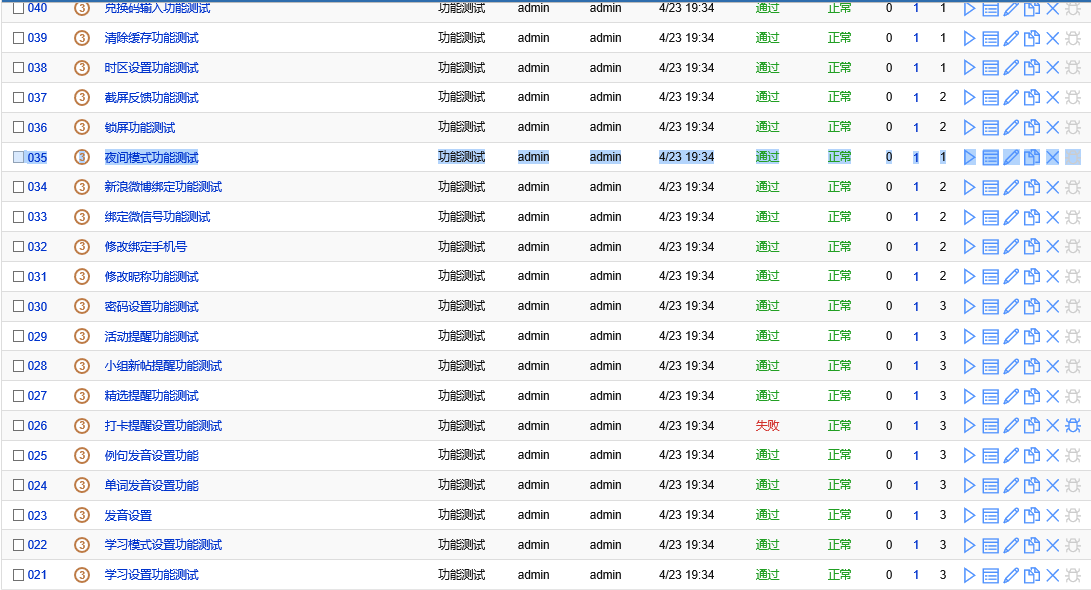The width and height of the screenshot is (1091, 590).
Task: Open results list icon for case 039
Action: 990,38
